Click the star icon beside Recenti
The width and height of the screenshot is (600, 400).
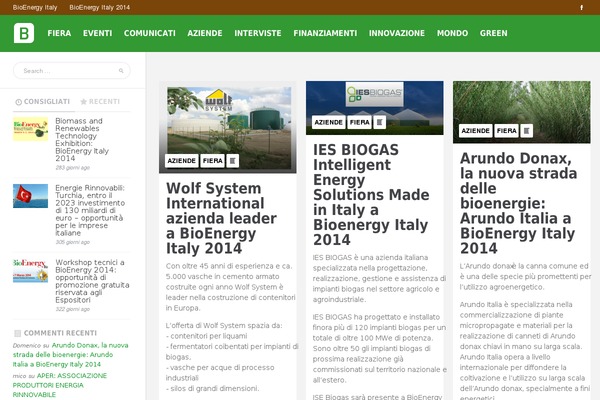click(x=83, y=102)
